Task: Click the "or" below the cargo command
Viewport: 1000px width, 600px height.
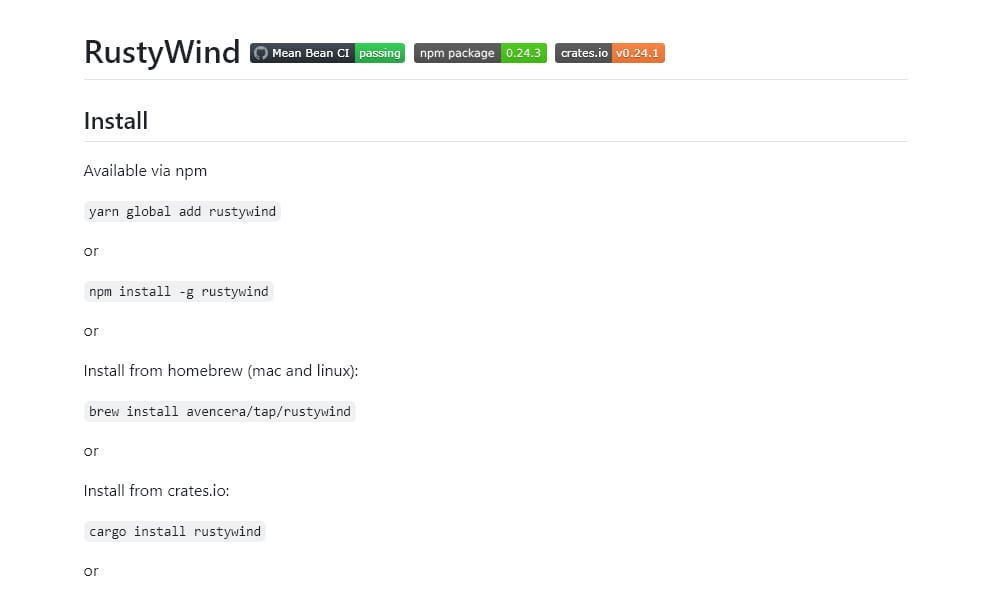Action: coord(91,572)
